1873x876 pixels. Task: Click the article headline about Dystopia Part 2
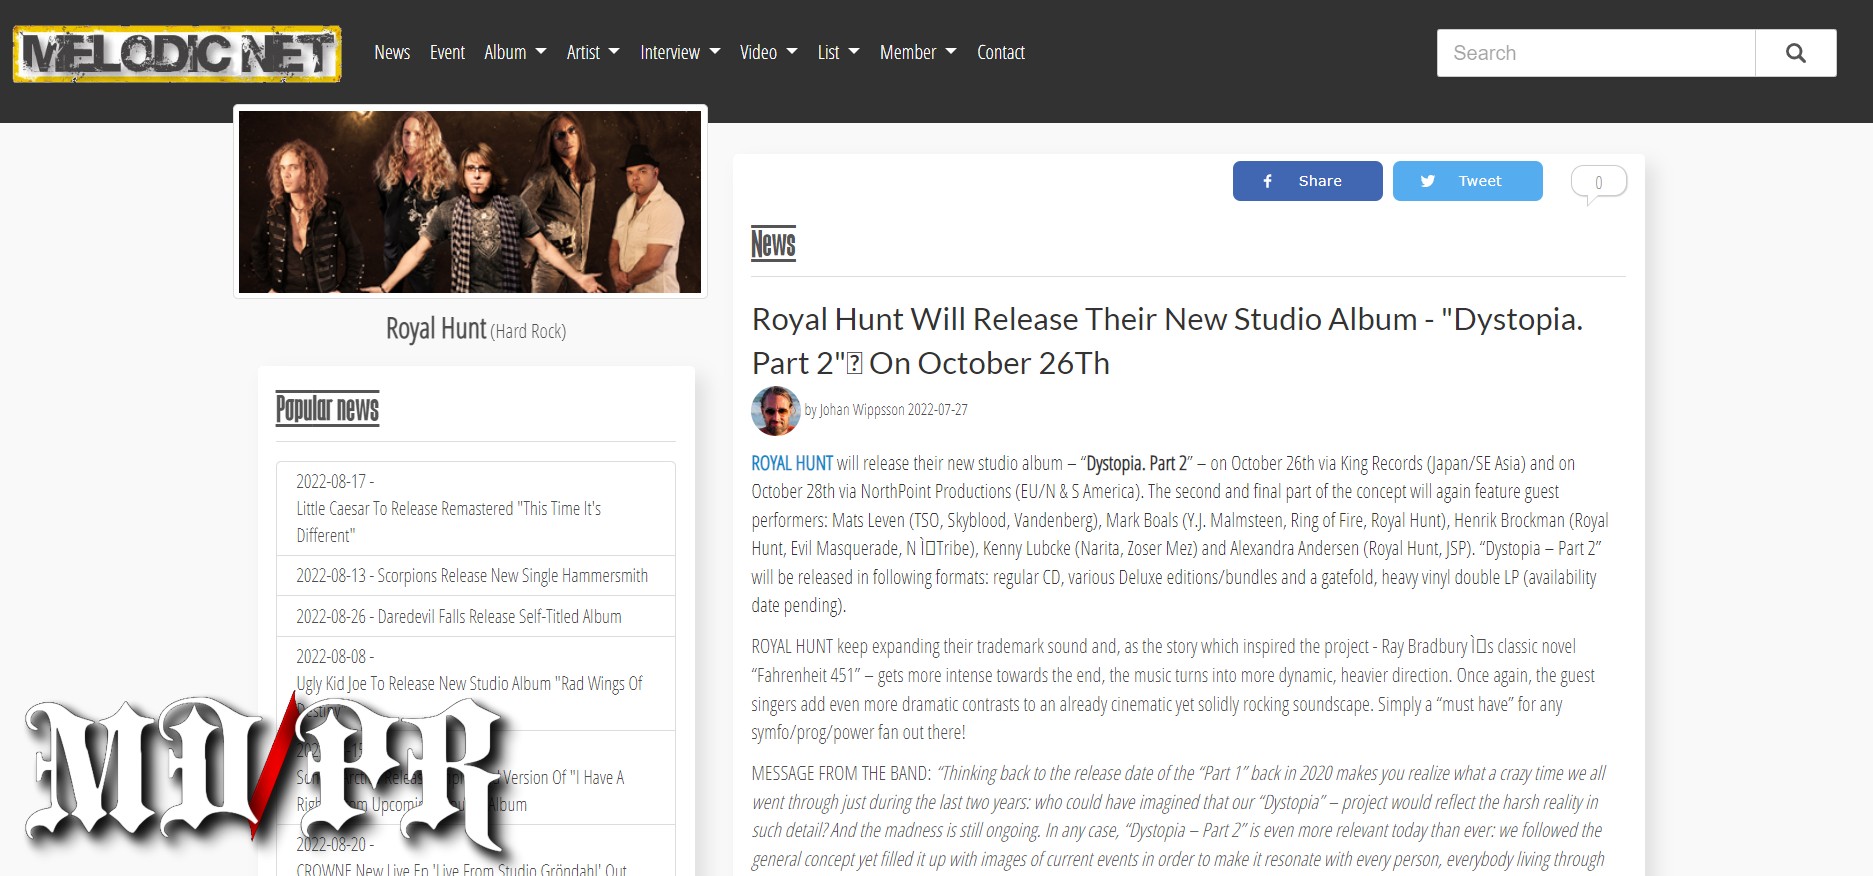tap(1167, 341)
